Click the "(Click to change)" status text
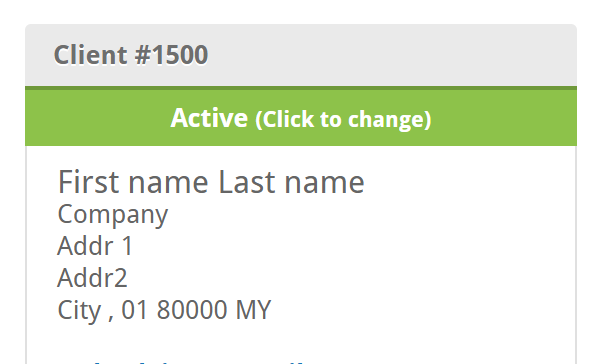Screen dimensions: 590x364 343,119
